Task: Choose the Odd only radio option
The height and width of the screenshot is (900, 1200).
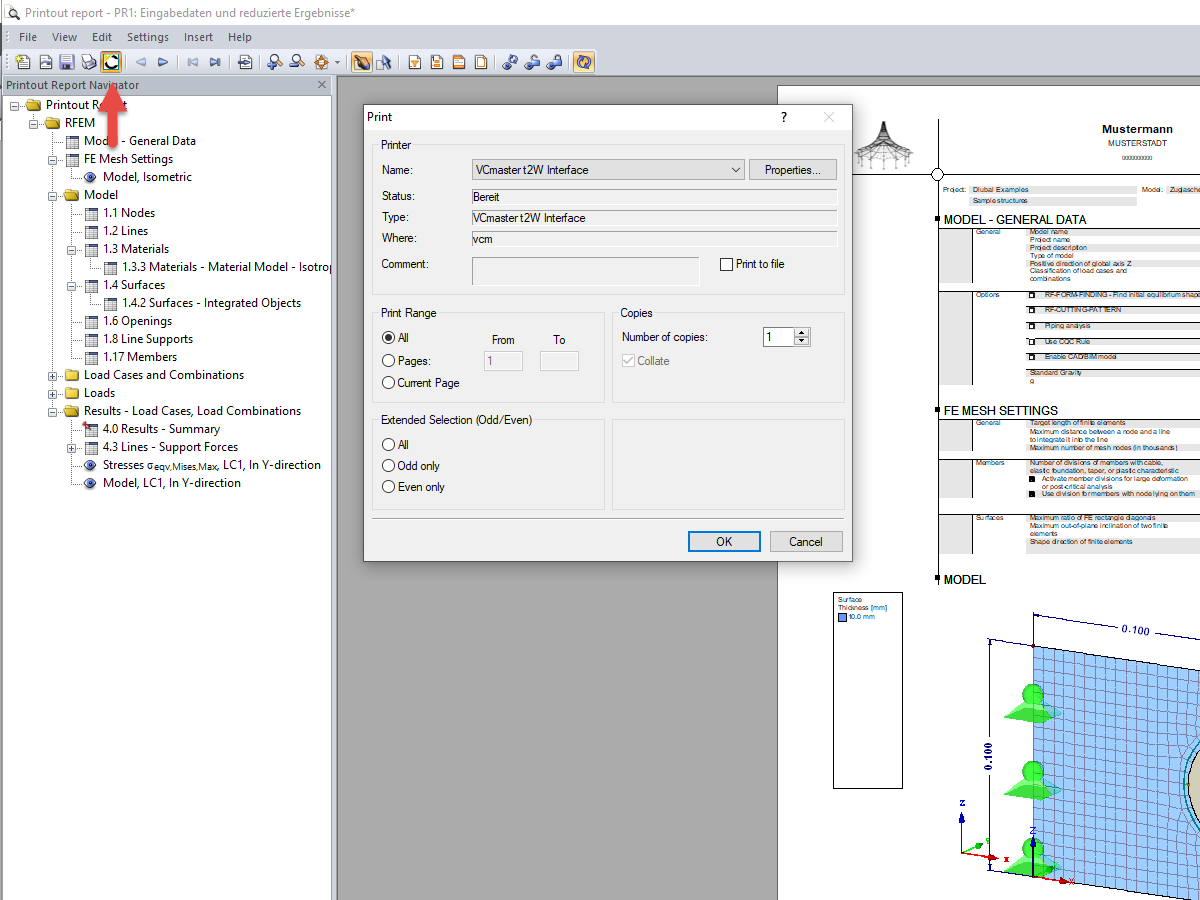Action: (389, 466)
